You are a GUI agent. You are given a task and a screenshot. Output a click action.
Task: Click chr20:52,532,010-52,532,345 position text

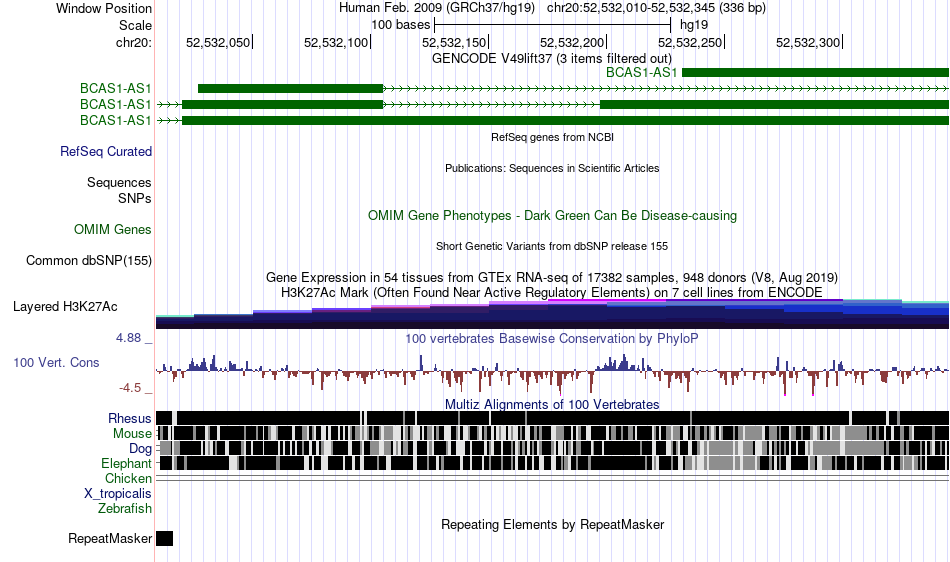point(656,8)
